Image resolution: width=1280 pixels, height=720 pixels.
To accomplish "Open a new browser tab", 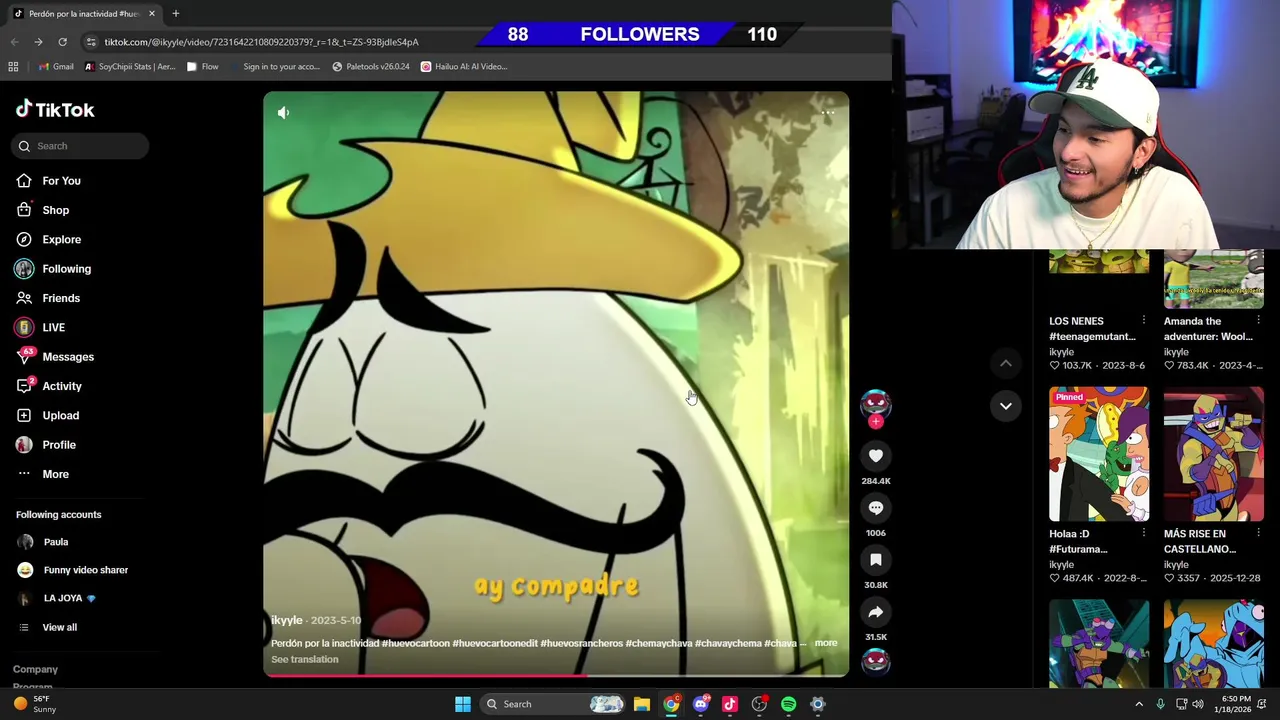I will pos(176,14).
